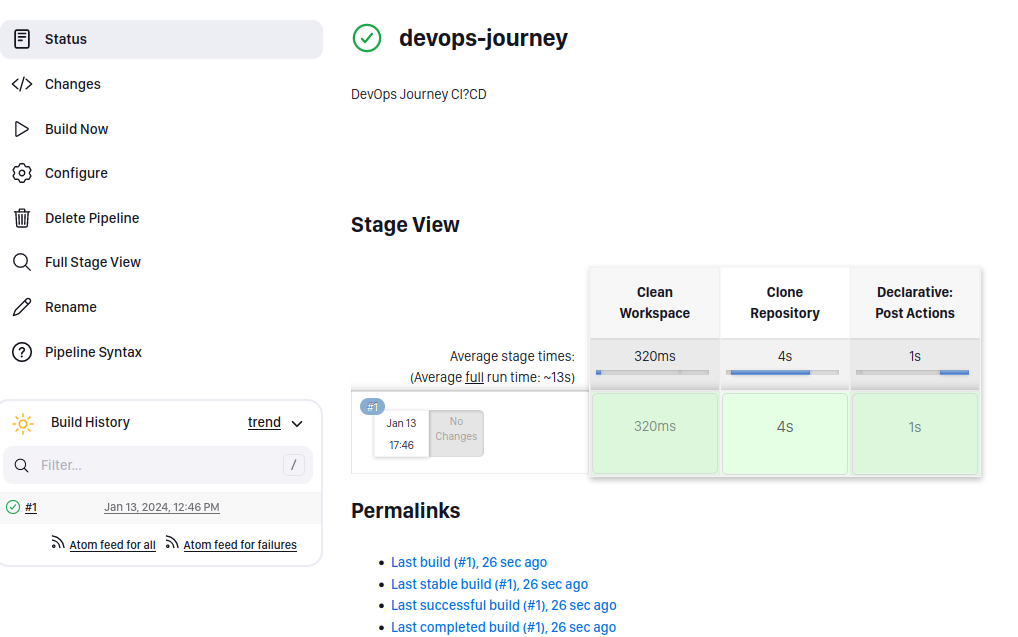Screen dimensions: 1018x637
Task: Click the #1 build badge in Stage View
Action: point(373,406)
